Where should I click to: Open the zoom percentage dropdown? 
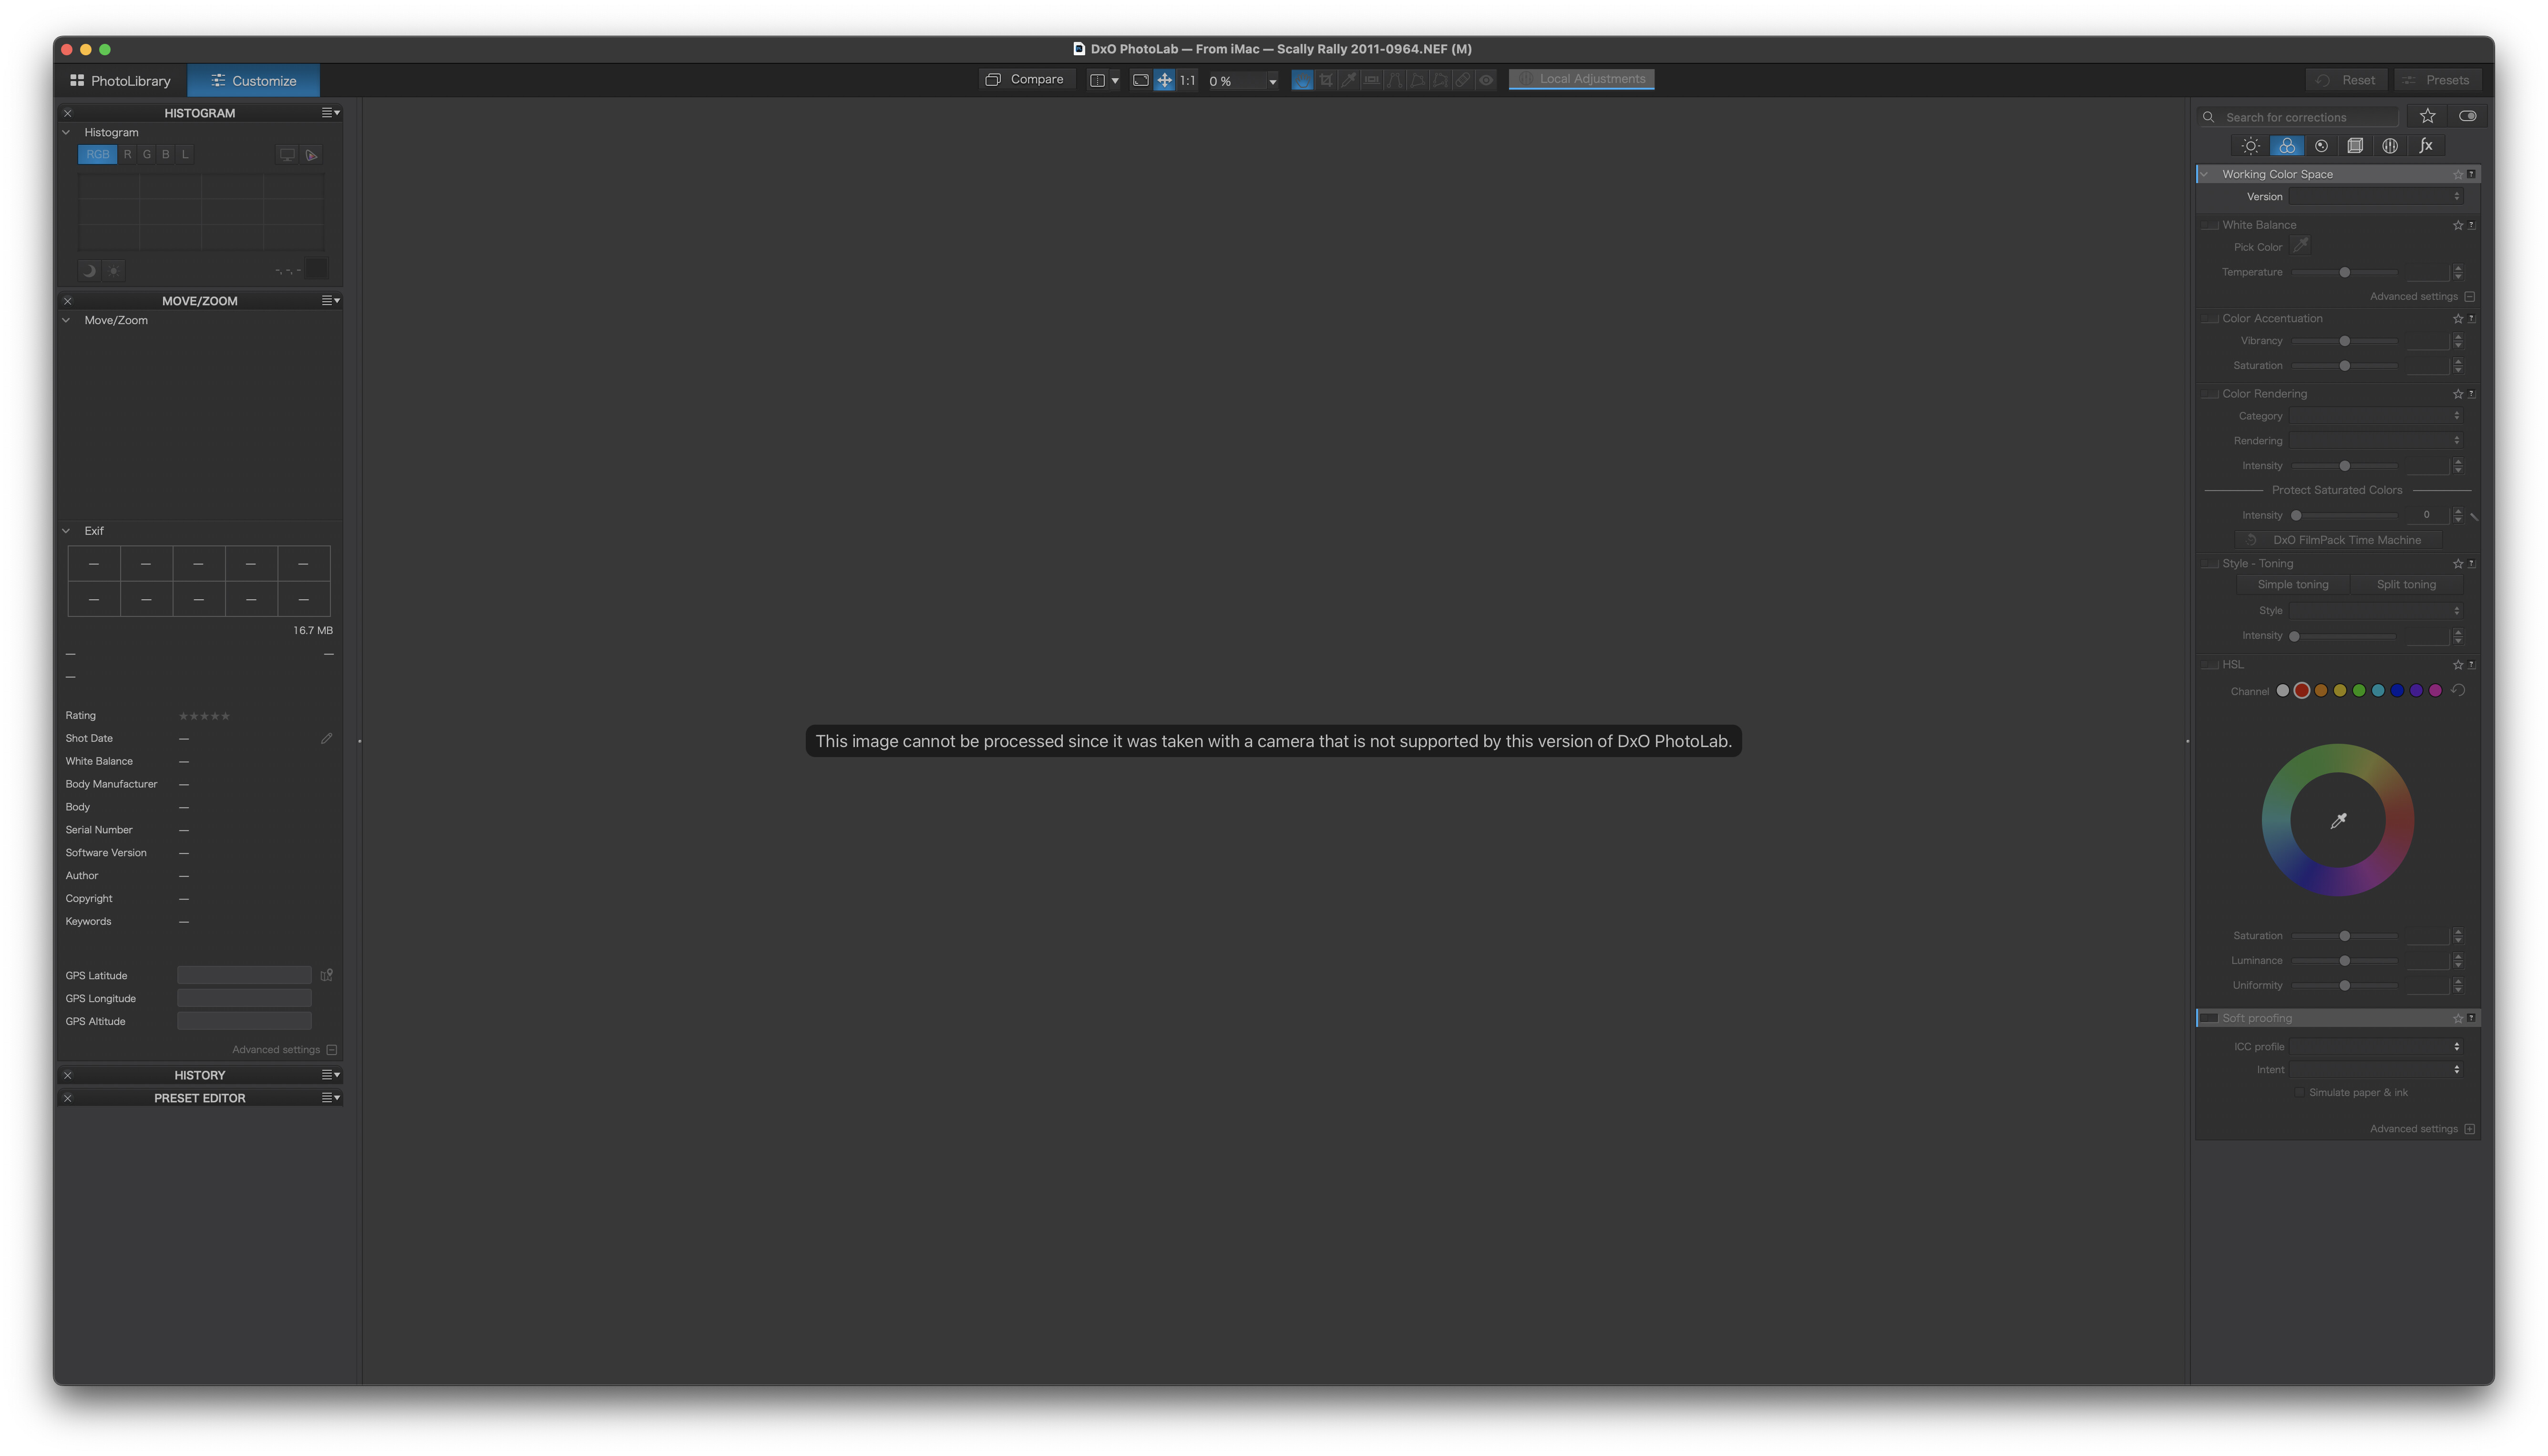1272,81
